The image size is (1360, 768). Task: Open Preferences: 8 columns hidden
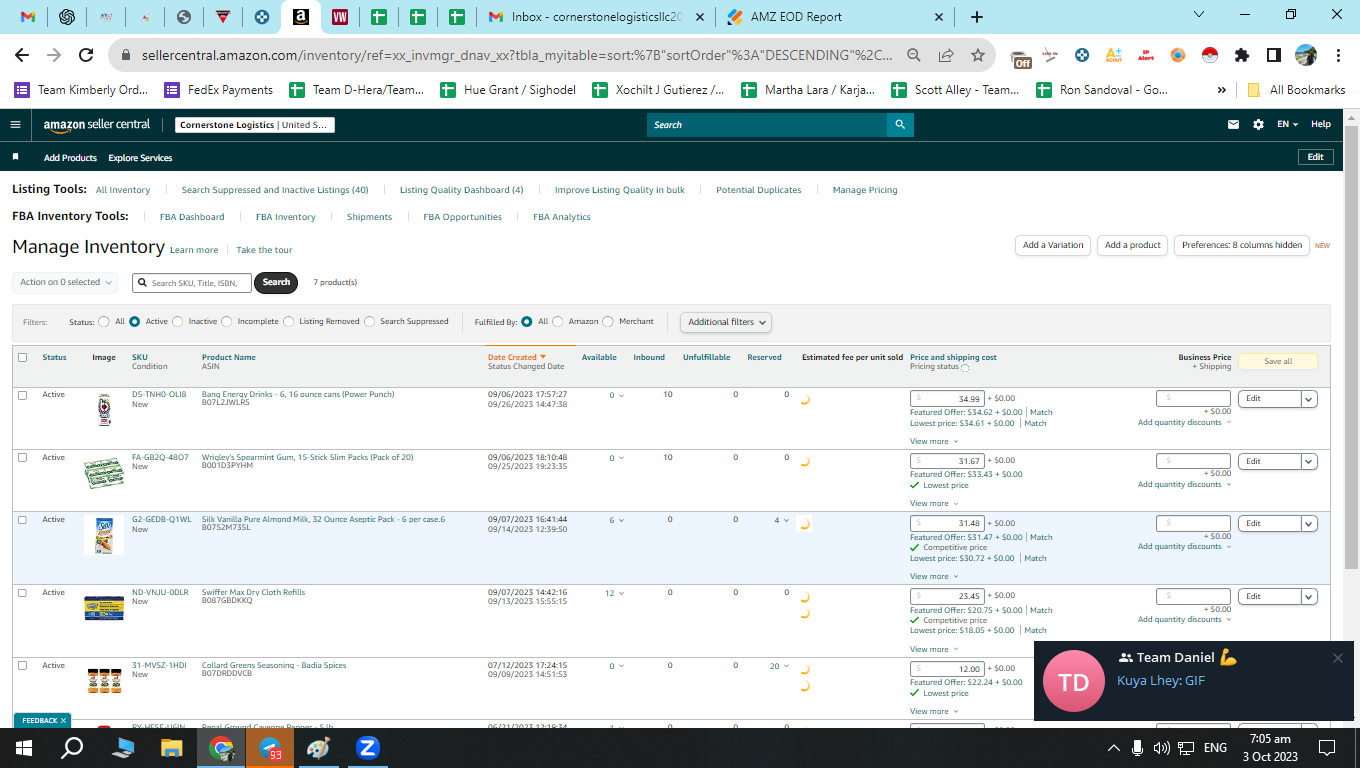(x=1242, y=245)
